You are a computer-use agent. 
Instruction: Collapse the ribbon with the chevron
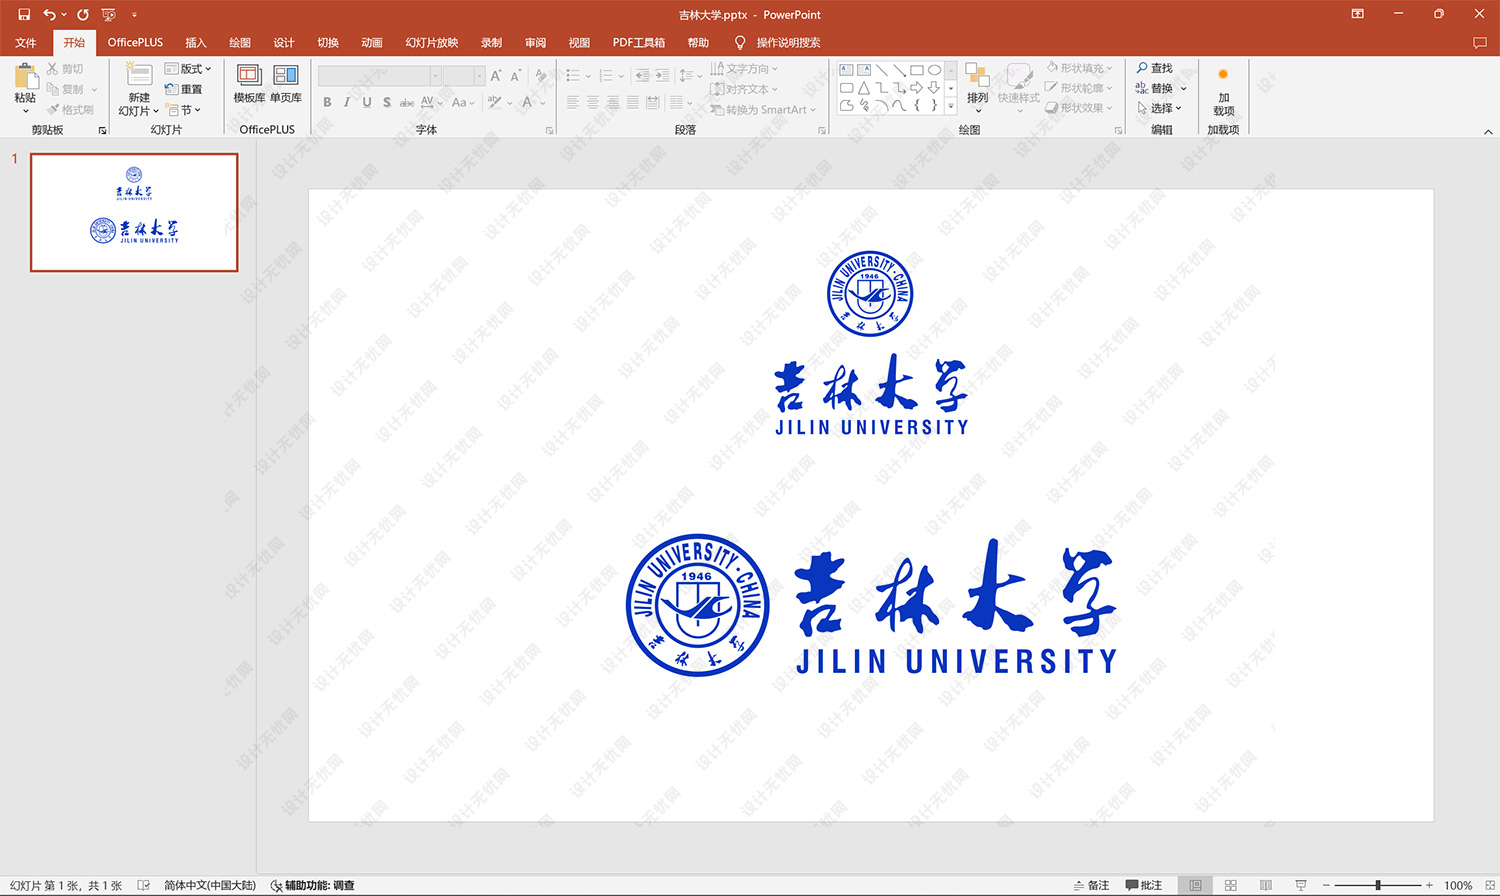[x=1487, y=131]
